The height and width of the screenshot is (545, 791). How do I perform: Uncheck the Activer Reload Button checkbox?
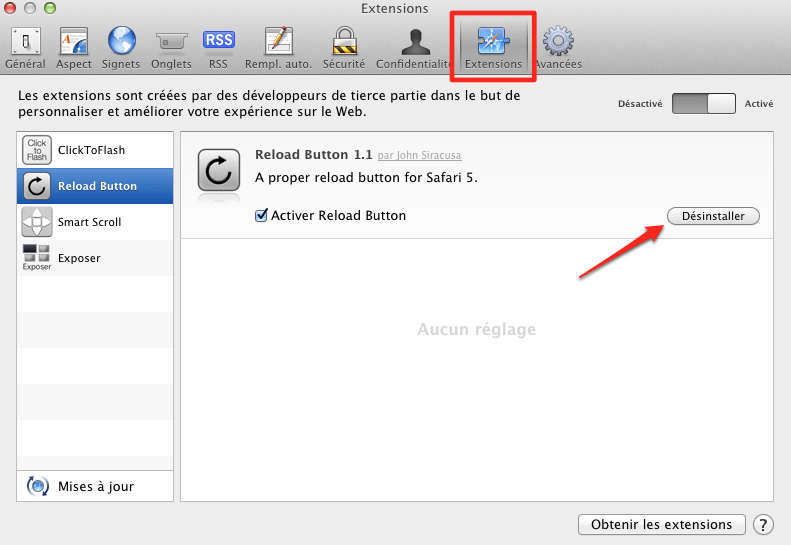coord(261,215)
